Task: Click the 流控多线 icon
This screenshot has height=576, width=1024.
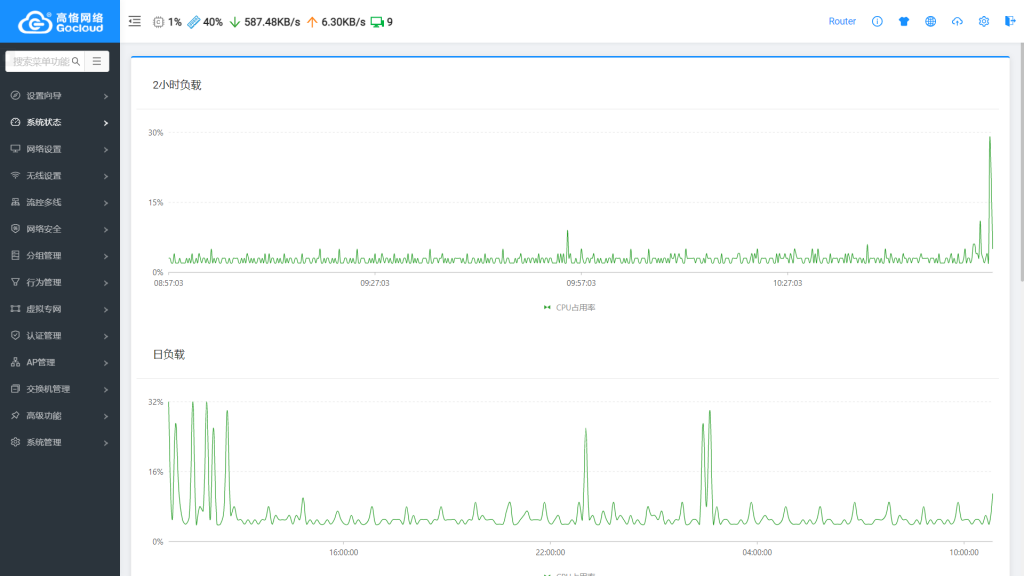Action: (15, 202)
